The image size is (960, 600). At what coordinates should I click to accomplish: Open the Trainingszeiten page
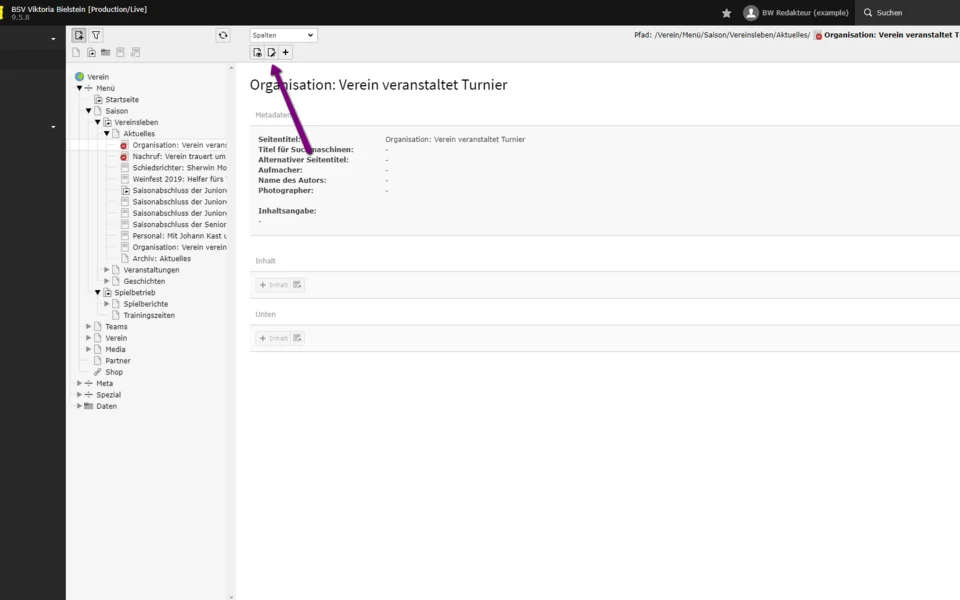[x=148, y=315]
